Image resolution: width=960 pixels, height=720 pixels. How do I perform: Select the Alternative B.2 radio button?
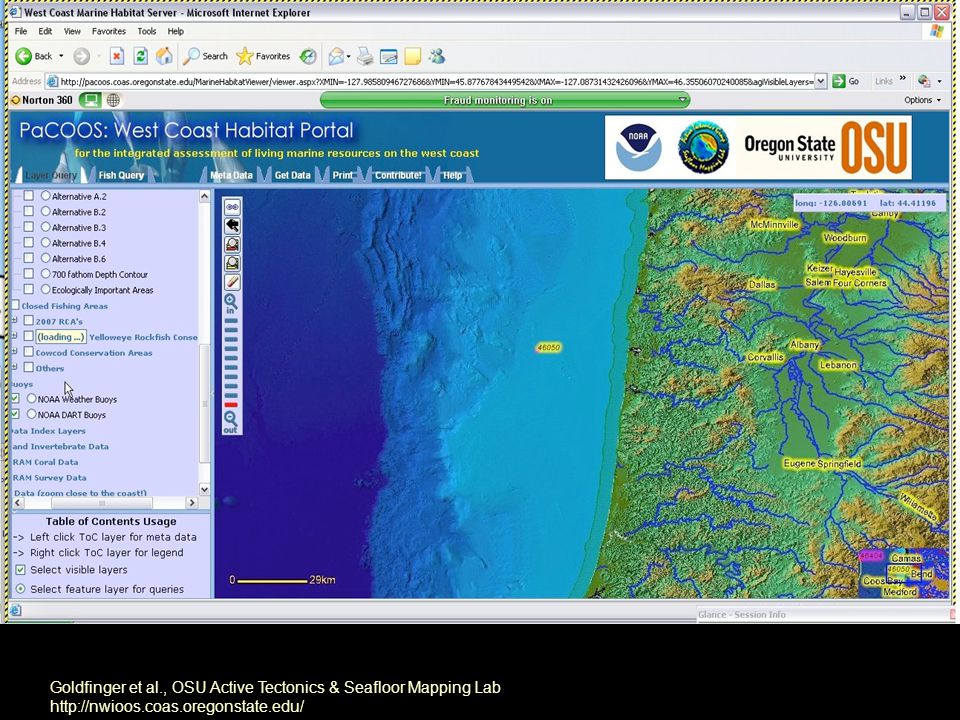[45, 211]
